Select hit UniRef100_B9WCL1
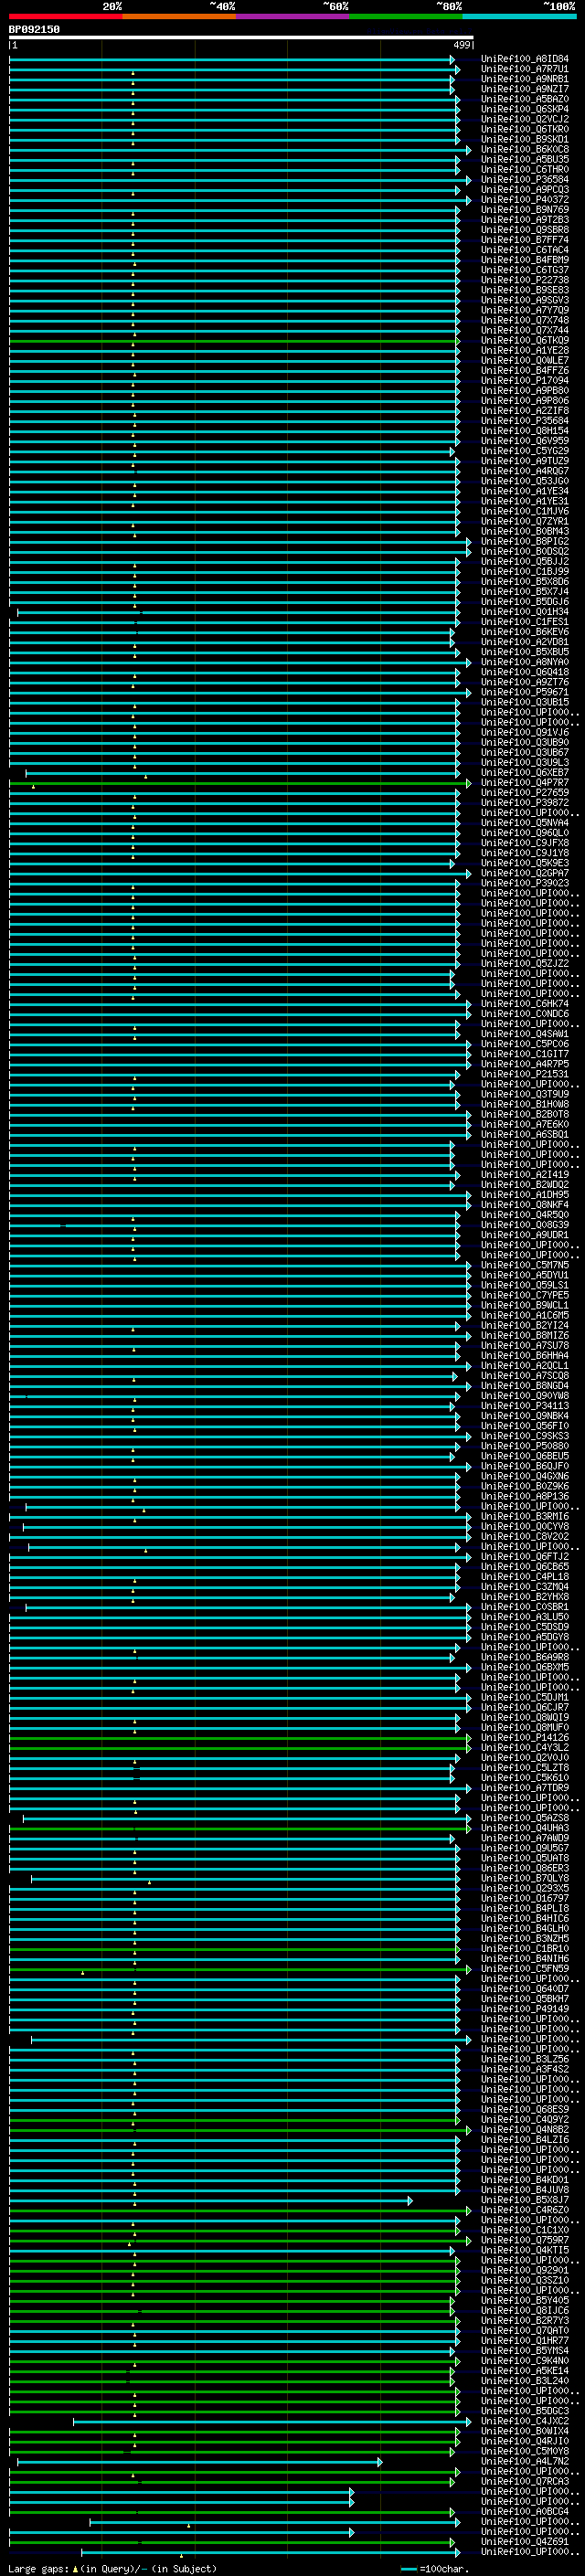This screenshot has height=2576, width=585. pos(524,1305)
